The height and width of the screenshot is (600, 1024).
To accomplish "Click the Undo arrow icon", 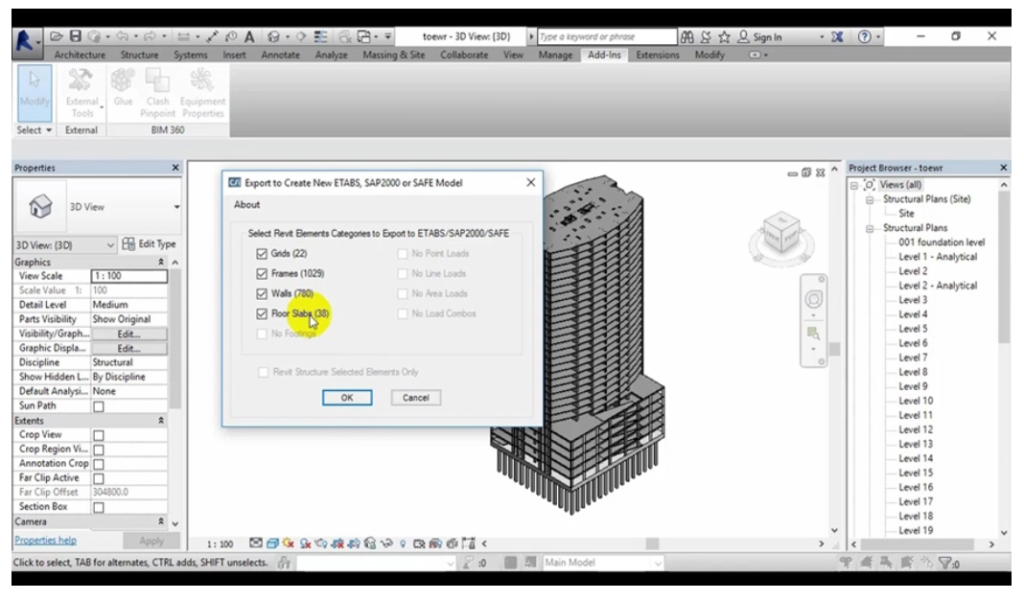I will [122, 37].
